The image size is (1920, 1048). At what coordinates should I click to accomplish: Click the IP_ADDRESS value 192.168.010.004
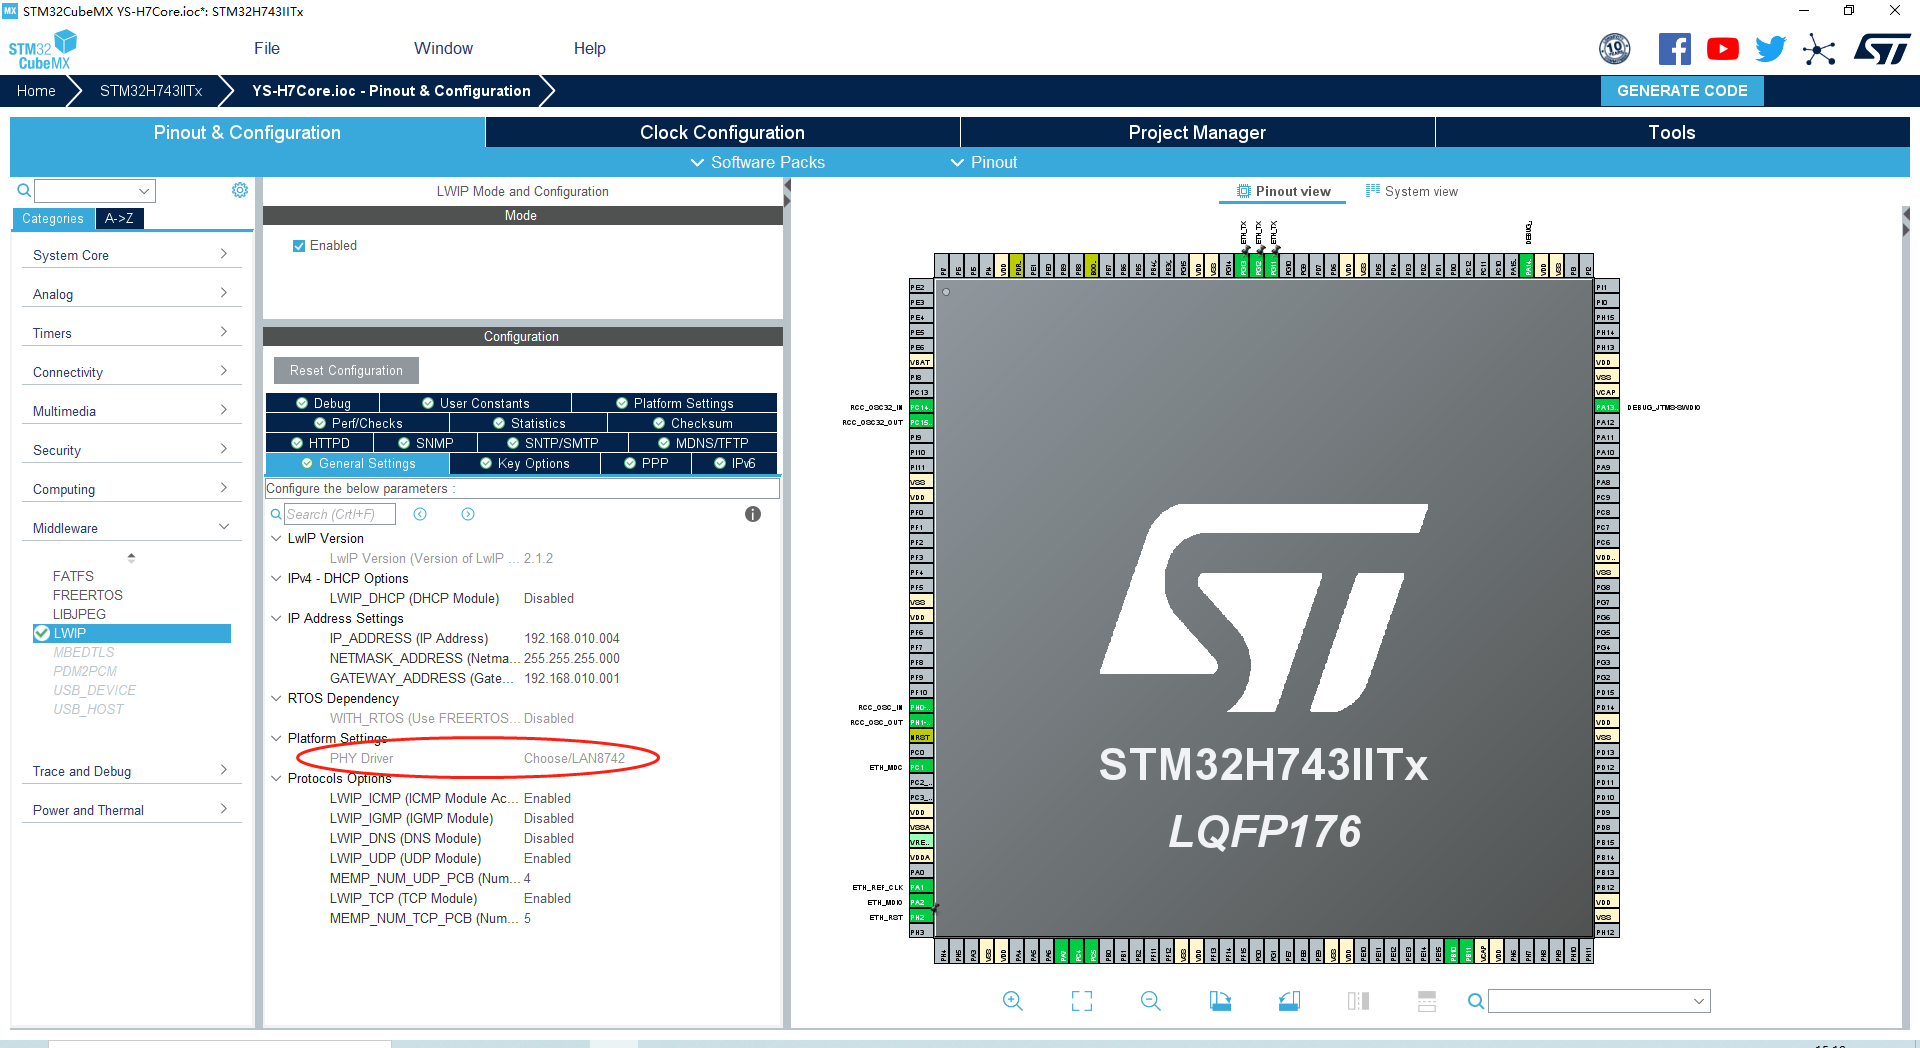tap(572, 638)
